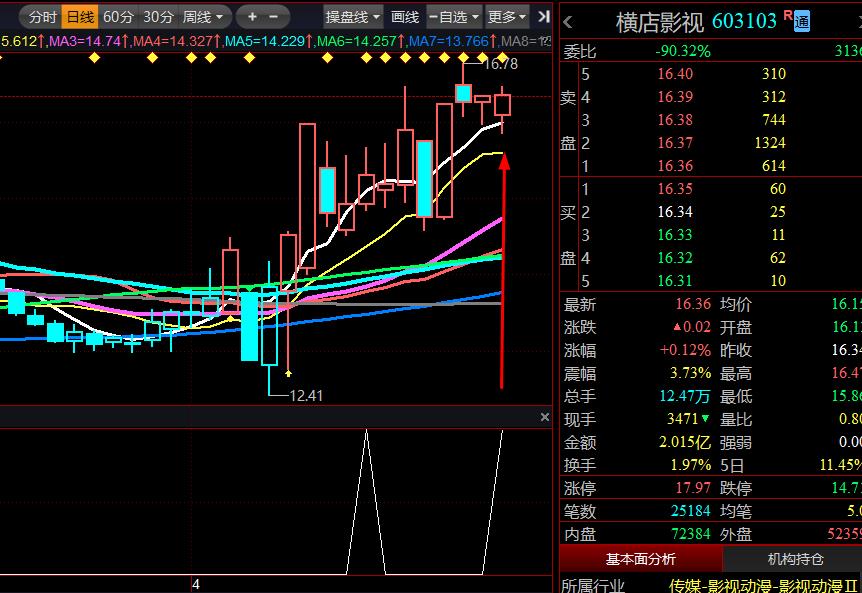Select sell level 4 price 16.39
Viewport: 862px width, 593px height.
pyautogui.click(x=675, y=97)
